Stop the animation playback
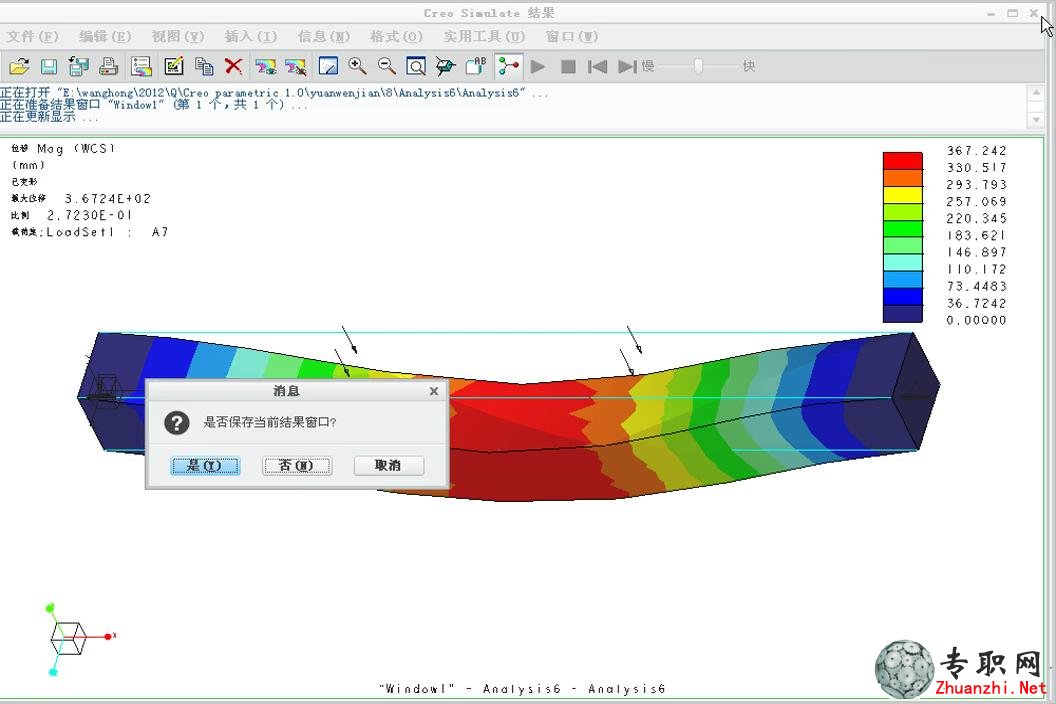Screen dimensions: 1056x704 [x=568, y=66]
